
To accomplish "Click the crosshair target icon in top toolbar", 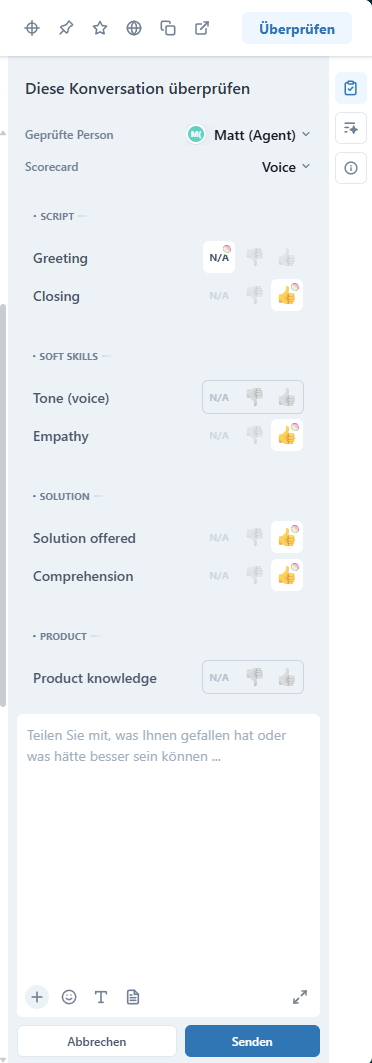I will (x=32, y=28).
